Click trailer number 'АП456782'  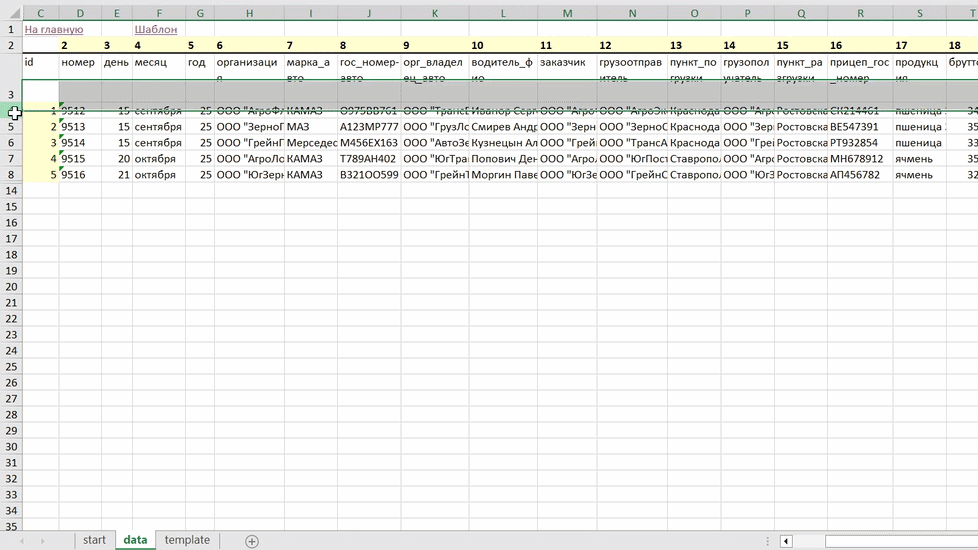click(x=860, y=175)
